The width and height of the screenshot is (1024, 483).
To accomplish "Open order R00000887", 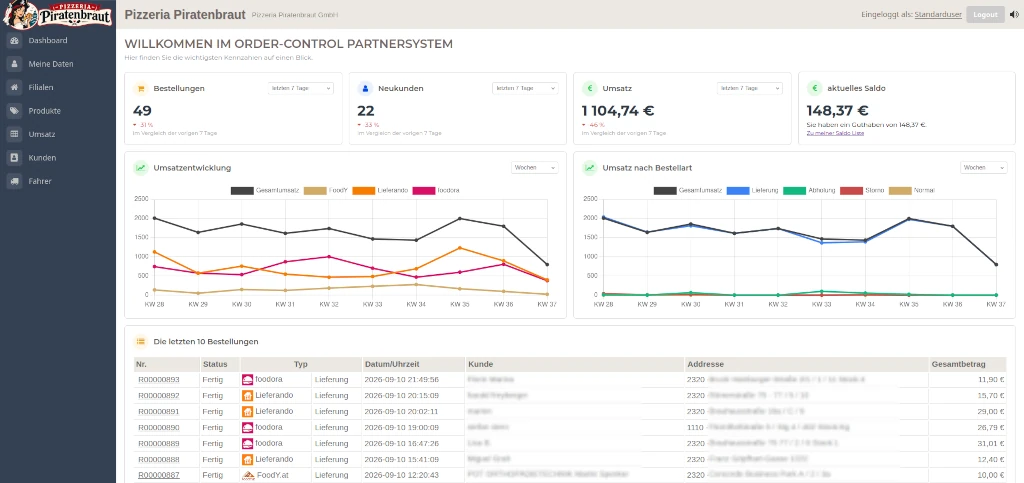I will 159,475.
